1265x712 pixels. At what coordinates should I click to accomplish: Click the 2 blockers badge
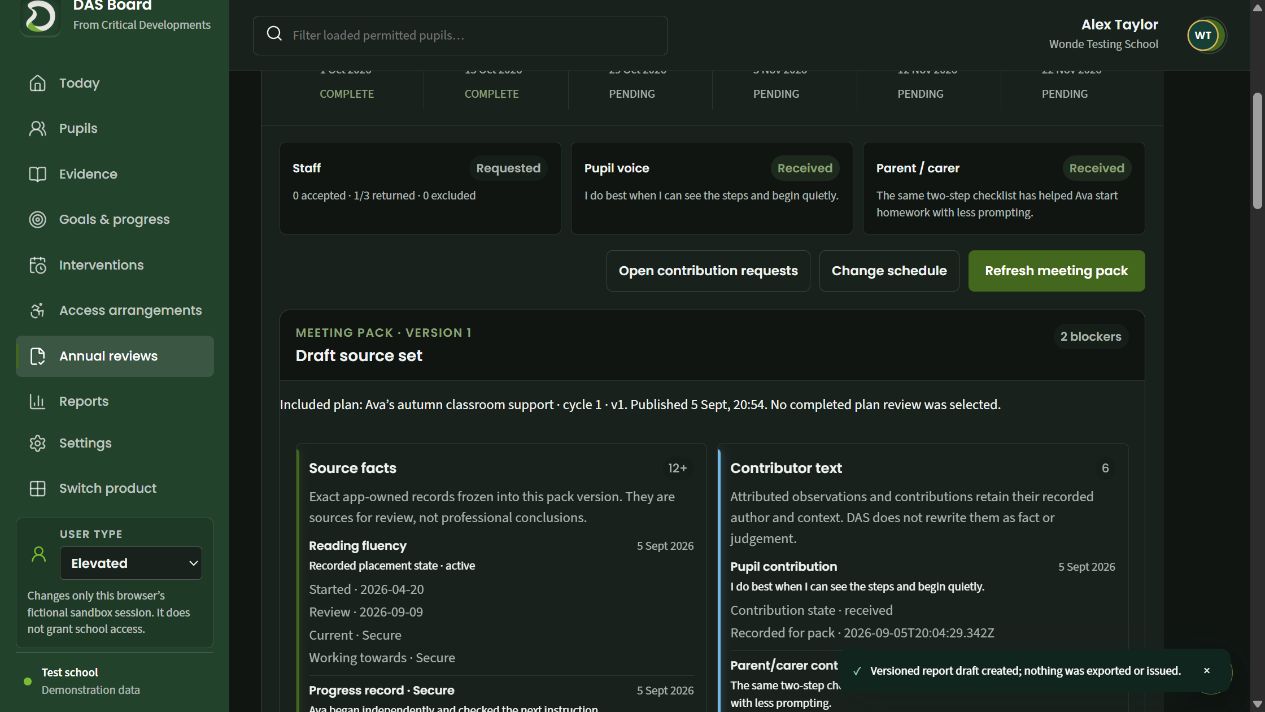click(1090, 337)
